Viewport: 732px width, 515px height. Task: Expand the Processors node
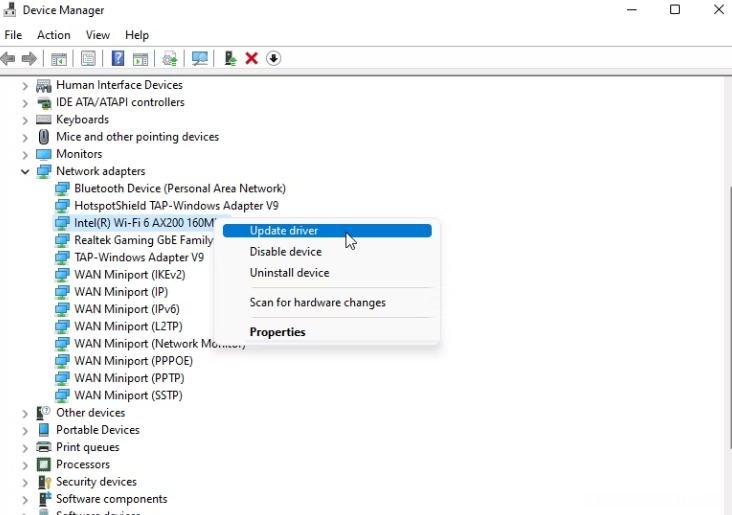pos(25,465)
